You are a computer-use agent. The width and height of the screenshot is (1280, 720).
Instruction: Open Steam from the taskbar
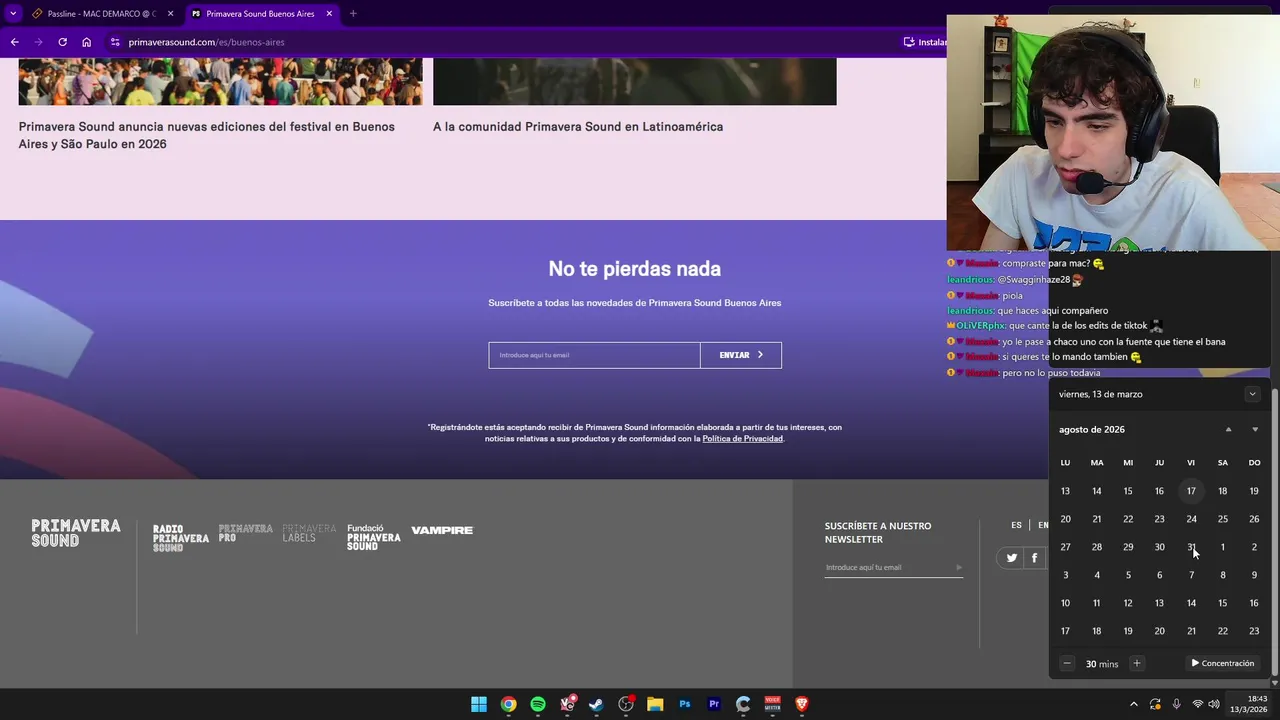596,704
